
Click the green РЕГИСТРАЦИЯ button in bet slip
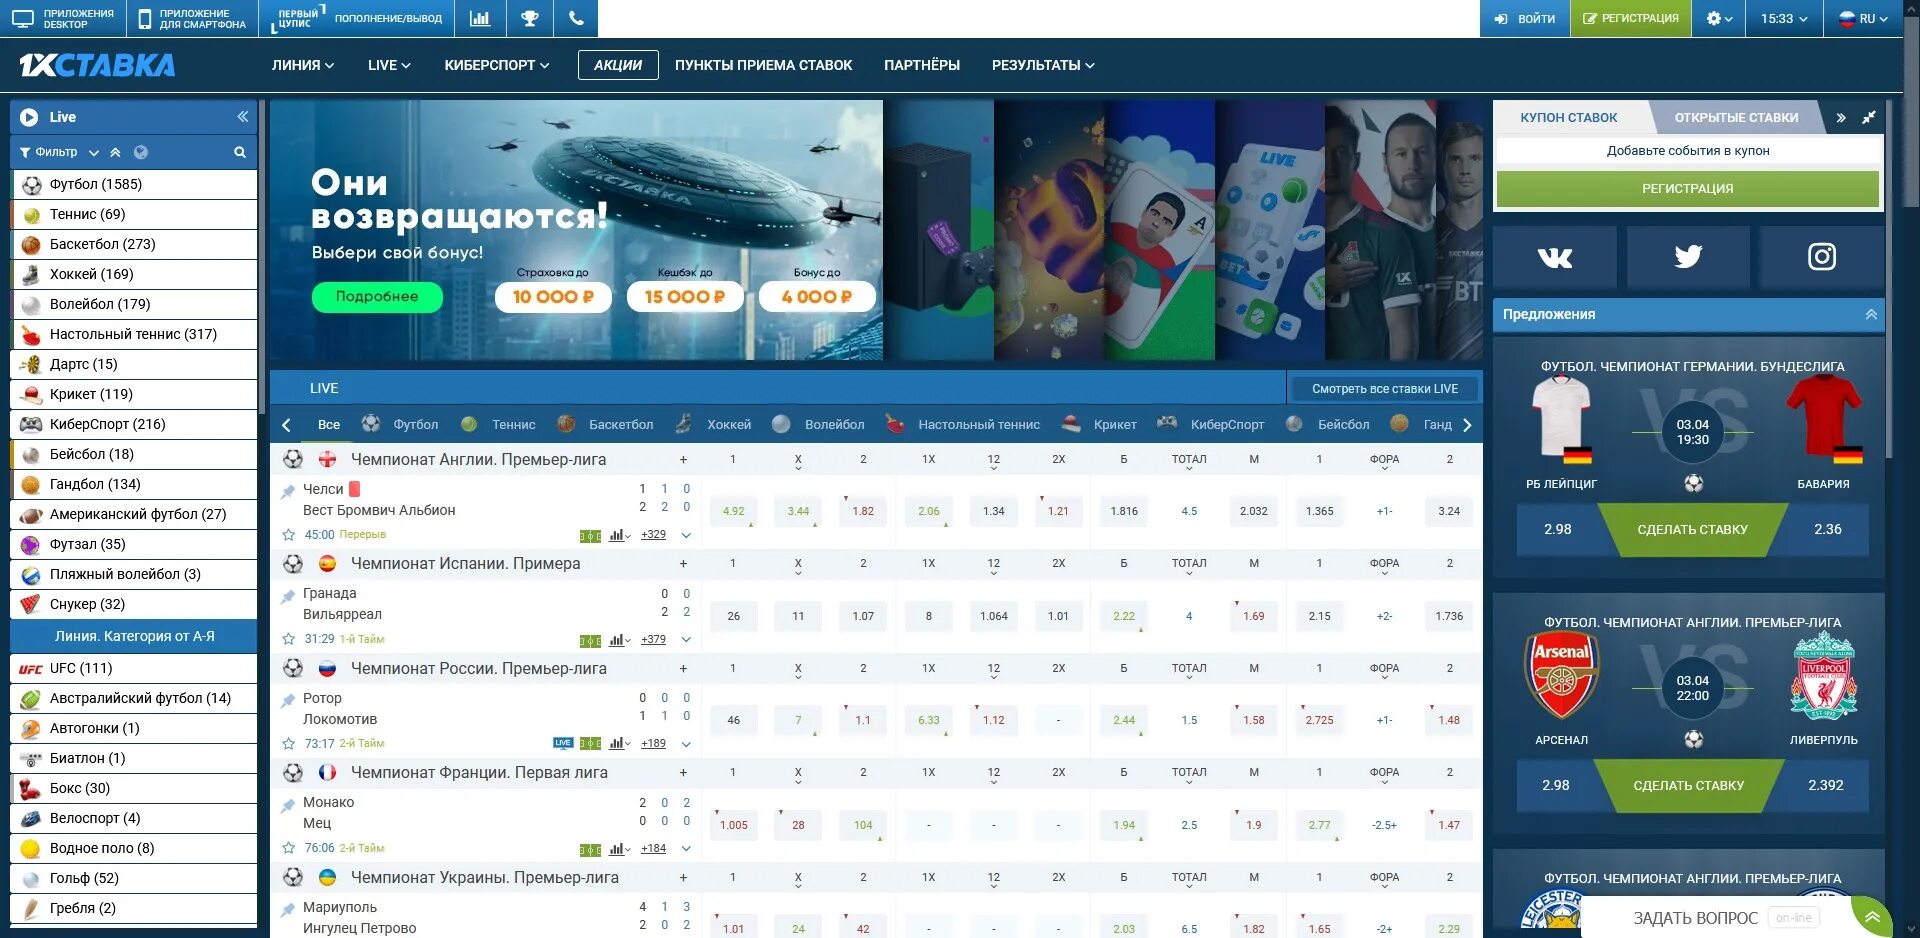(x=1687, y=188)
